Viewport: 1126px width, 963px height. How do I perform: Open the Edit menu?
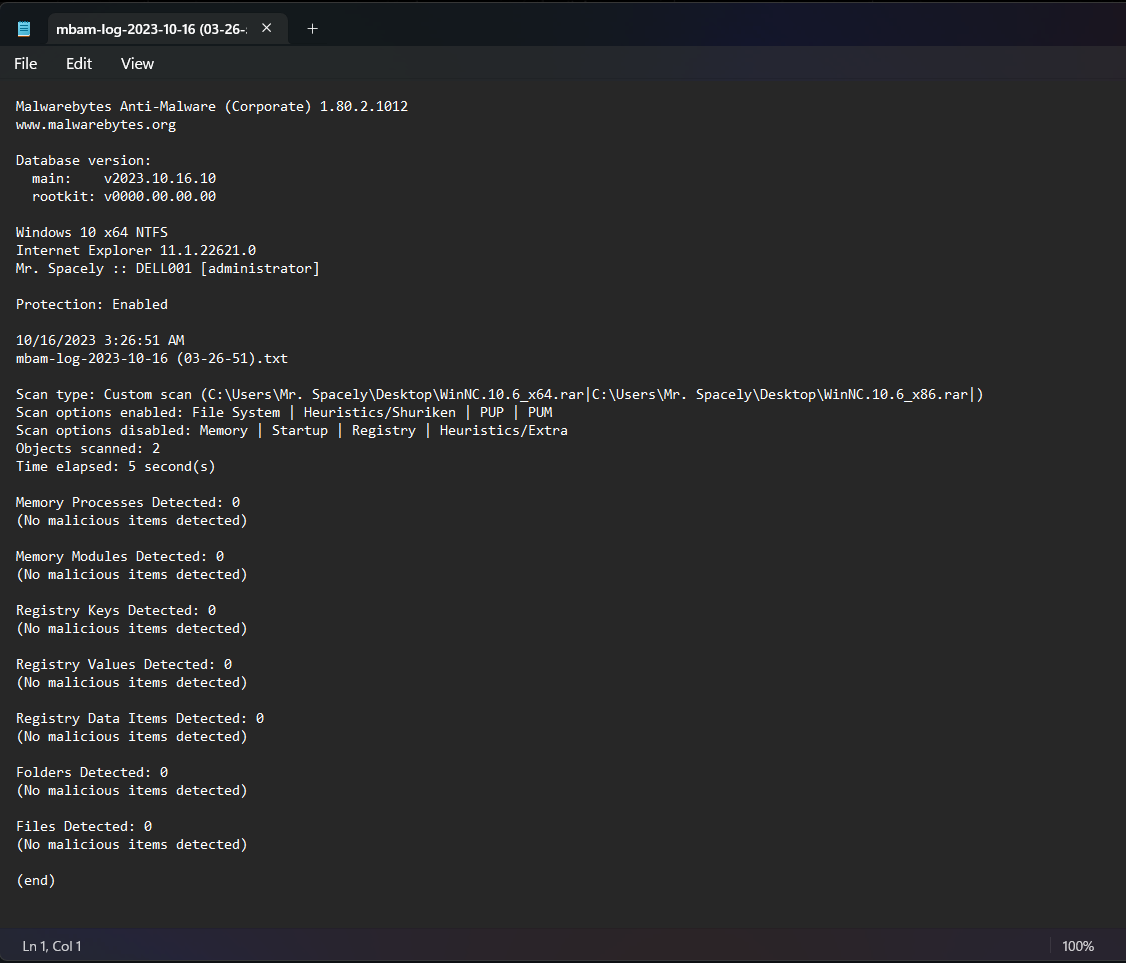coord(79,64)
